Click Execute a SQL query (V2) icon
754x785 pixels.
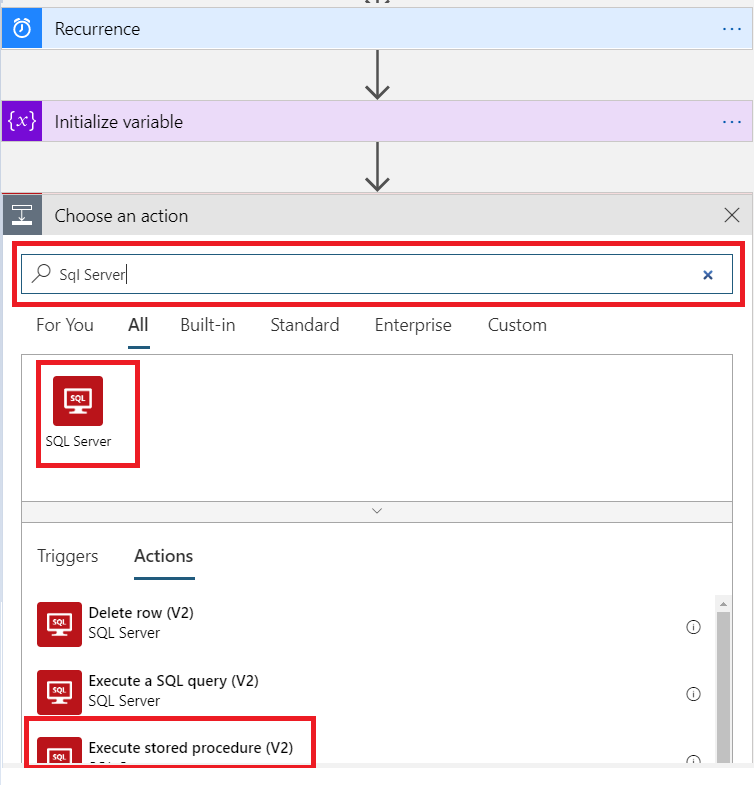tap(59, 692)
